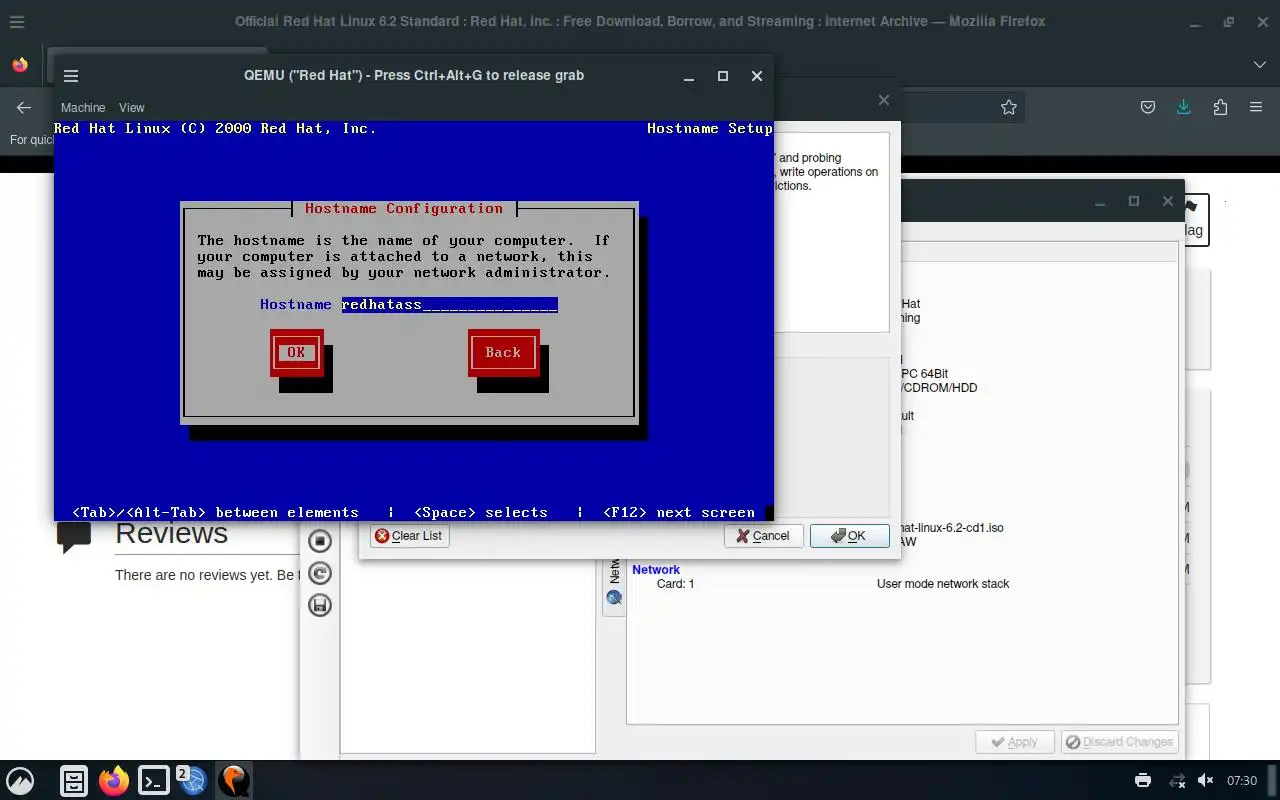The width and height of the screenshot is (1280, 800).
Task: Click OK in the background dialog
Action: (849, 536)
